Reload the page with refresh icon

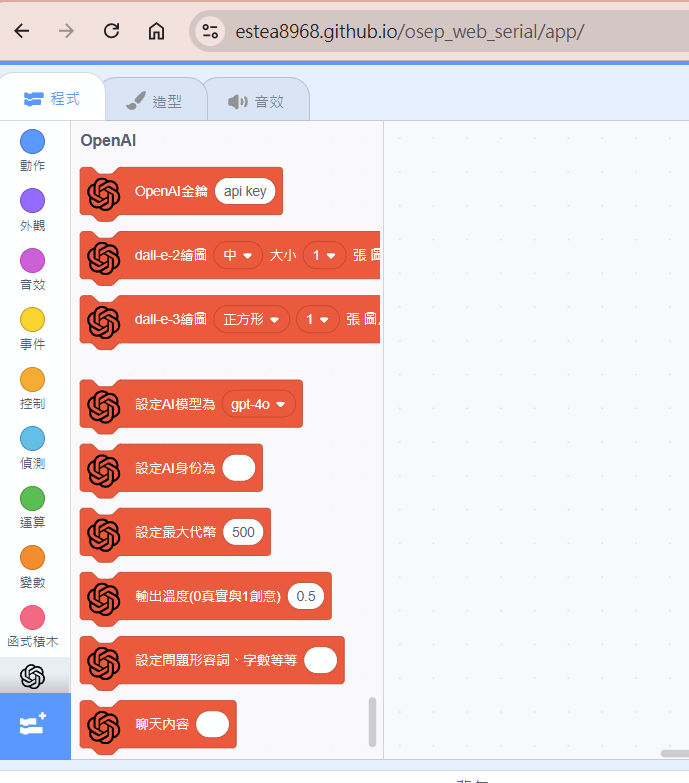coord(111,31)
